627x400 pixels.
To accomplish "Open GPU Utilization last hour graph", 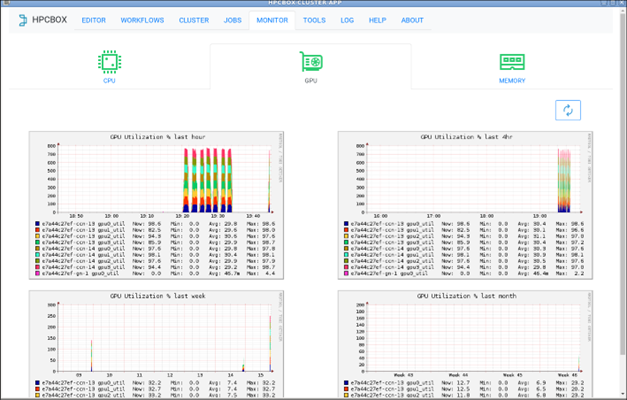I will coord(156,205).
